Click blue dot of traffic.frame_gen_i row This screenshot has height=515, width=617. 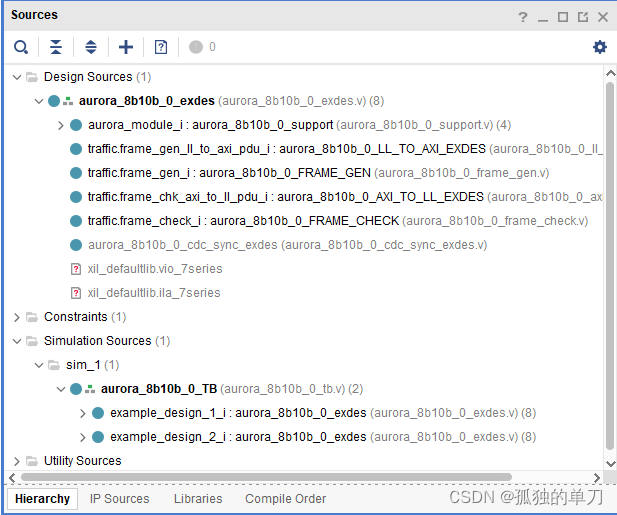76,173
